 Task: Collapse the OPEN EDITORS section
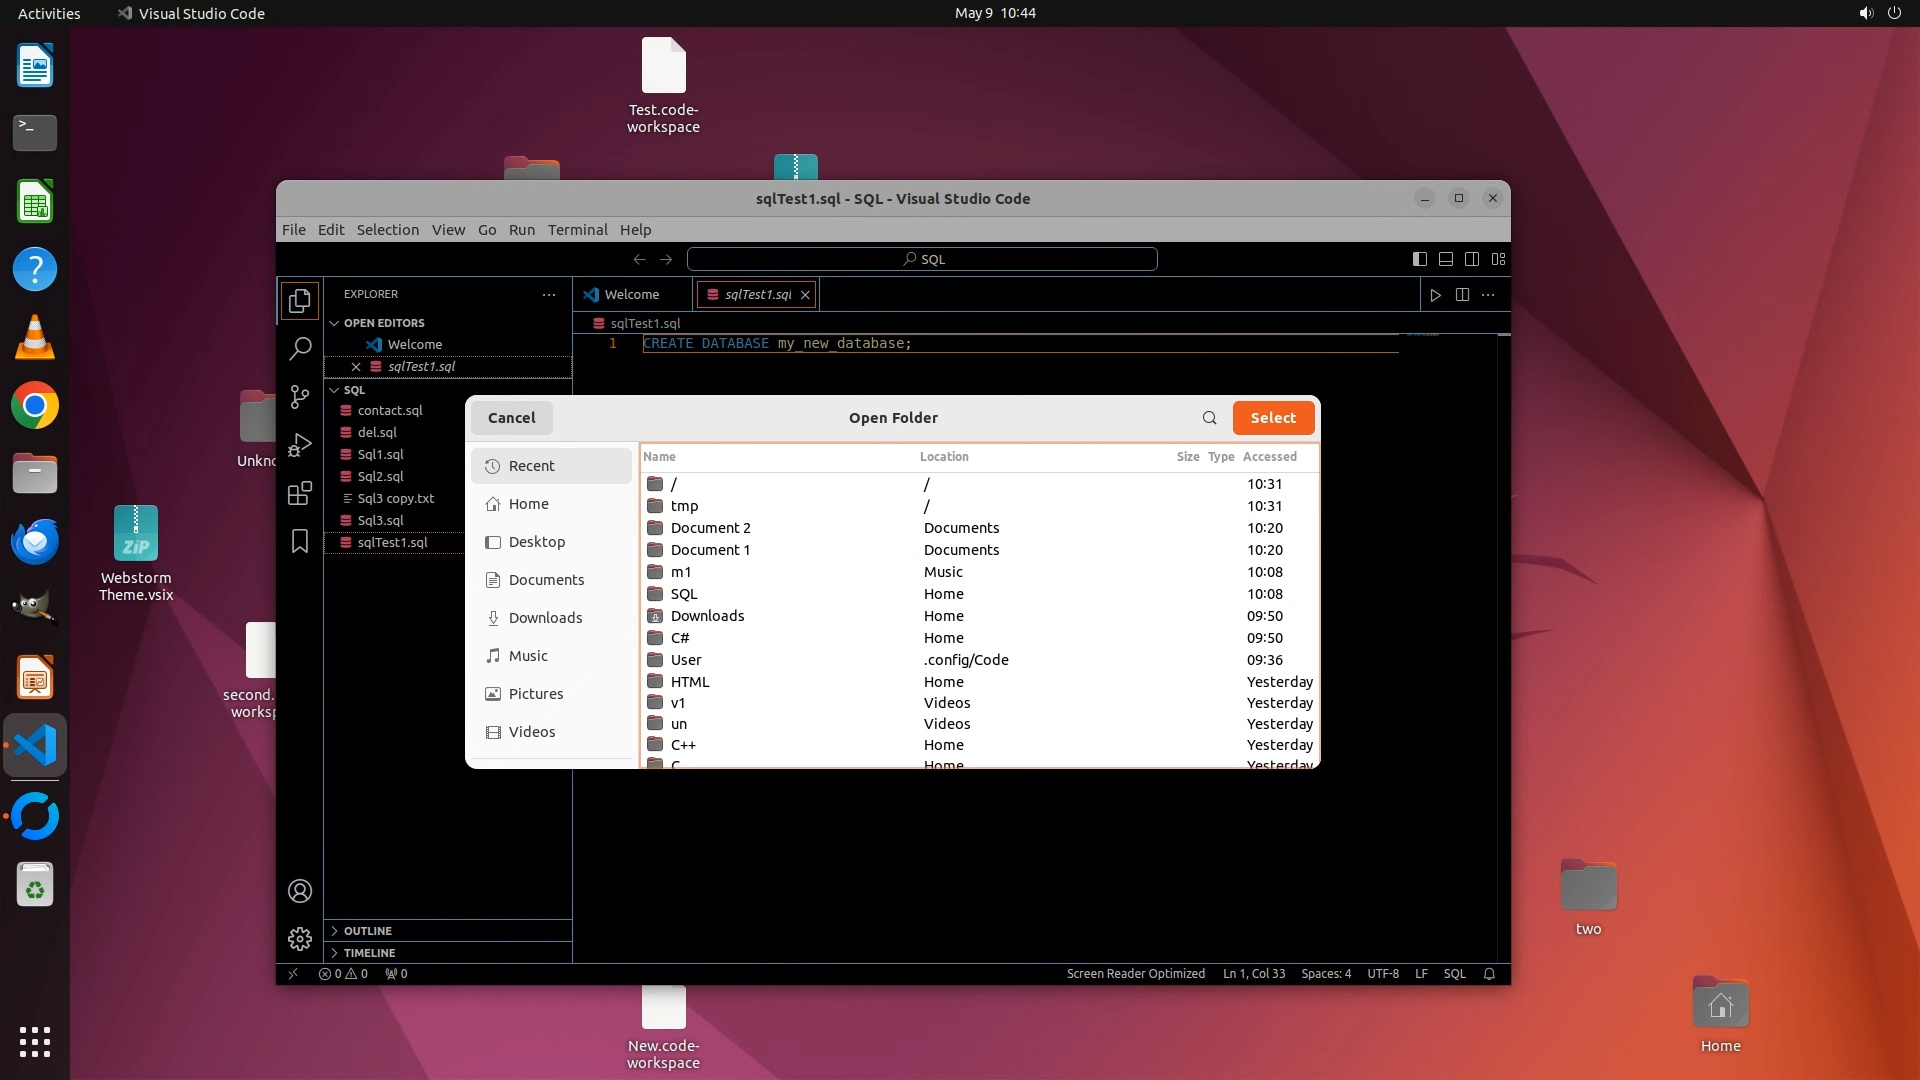[383, 323]
